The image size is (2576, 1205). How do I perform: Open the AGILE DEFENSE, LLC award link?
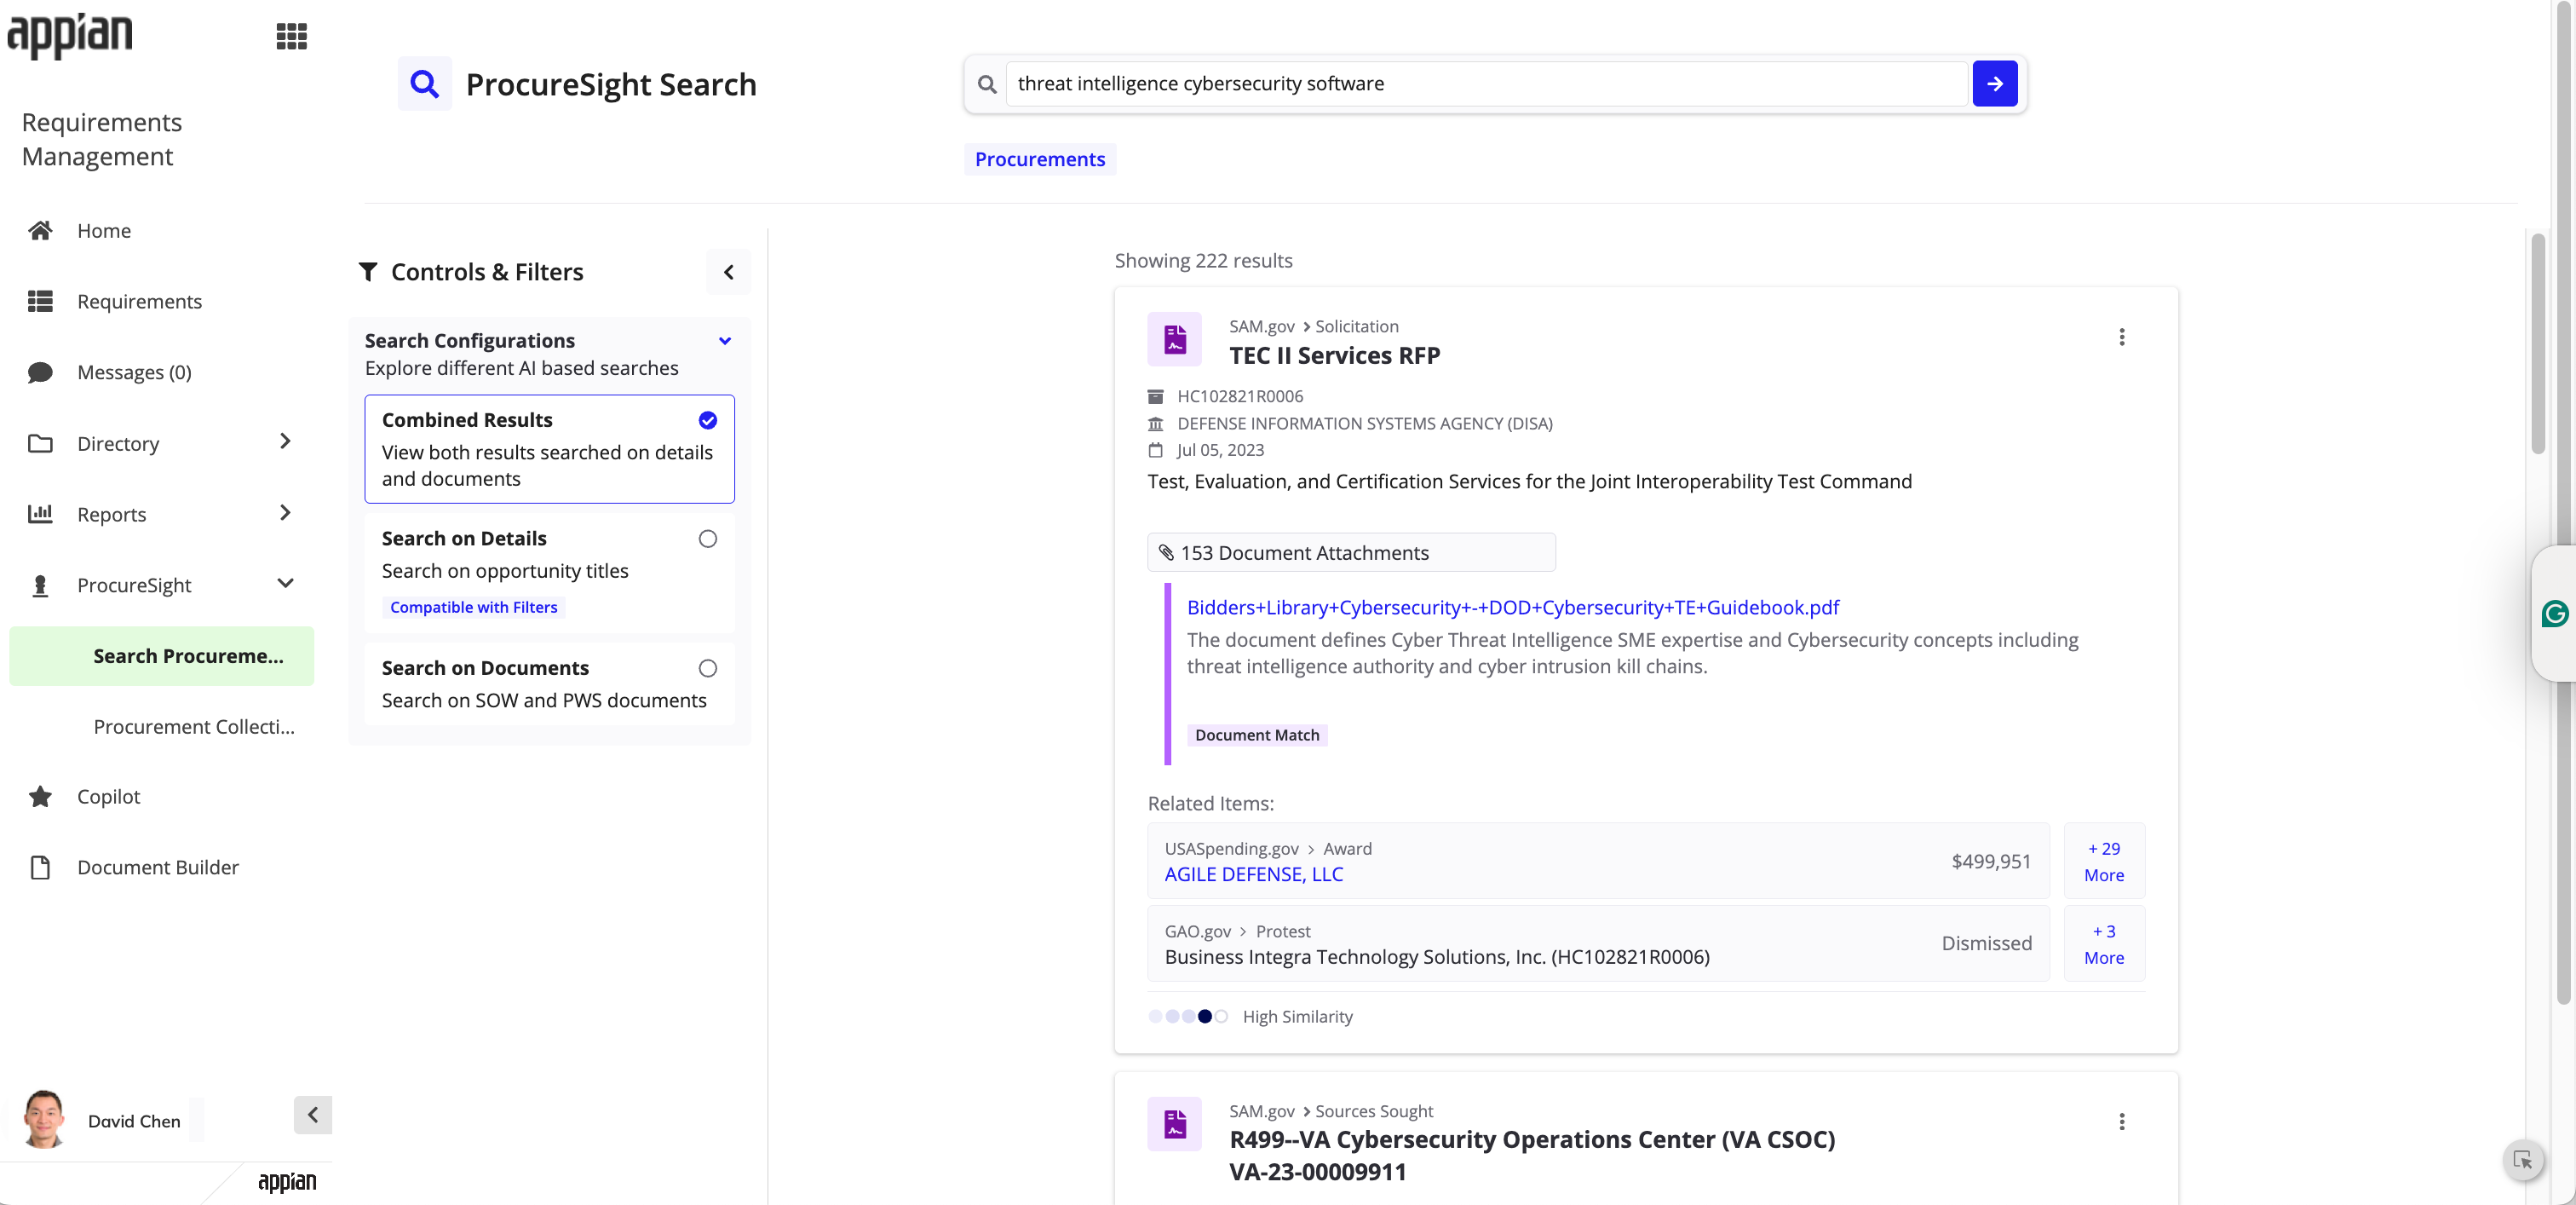tap(1253, 874)
